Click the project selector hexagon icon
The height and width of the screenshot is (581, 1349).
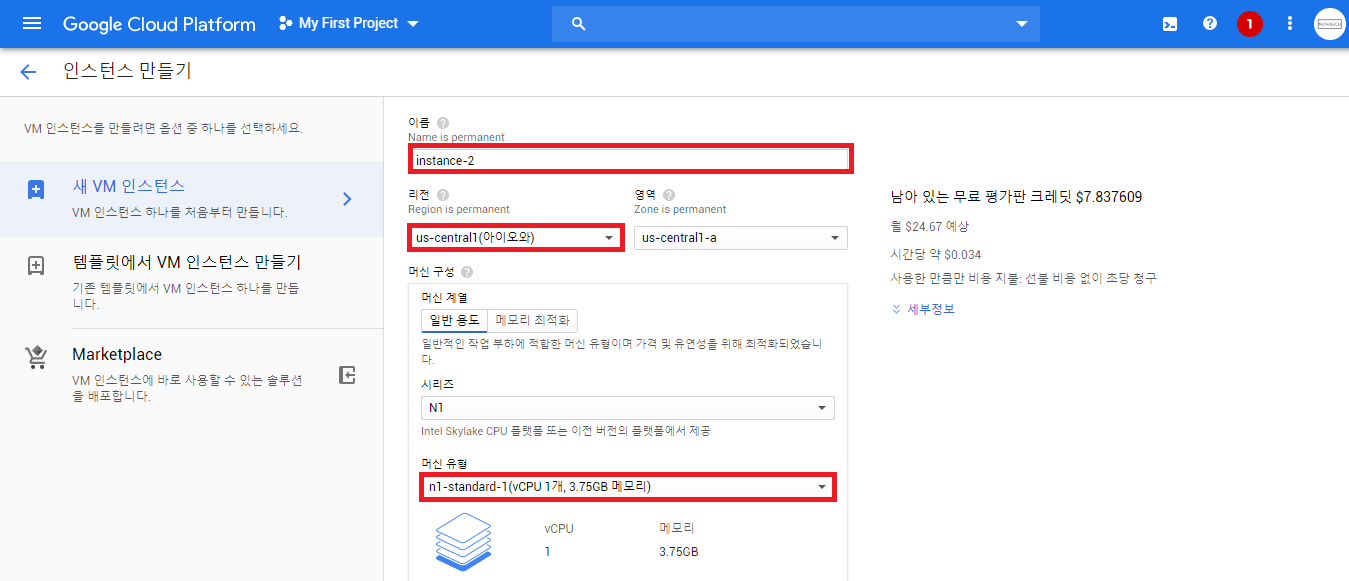[286, 23]
